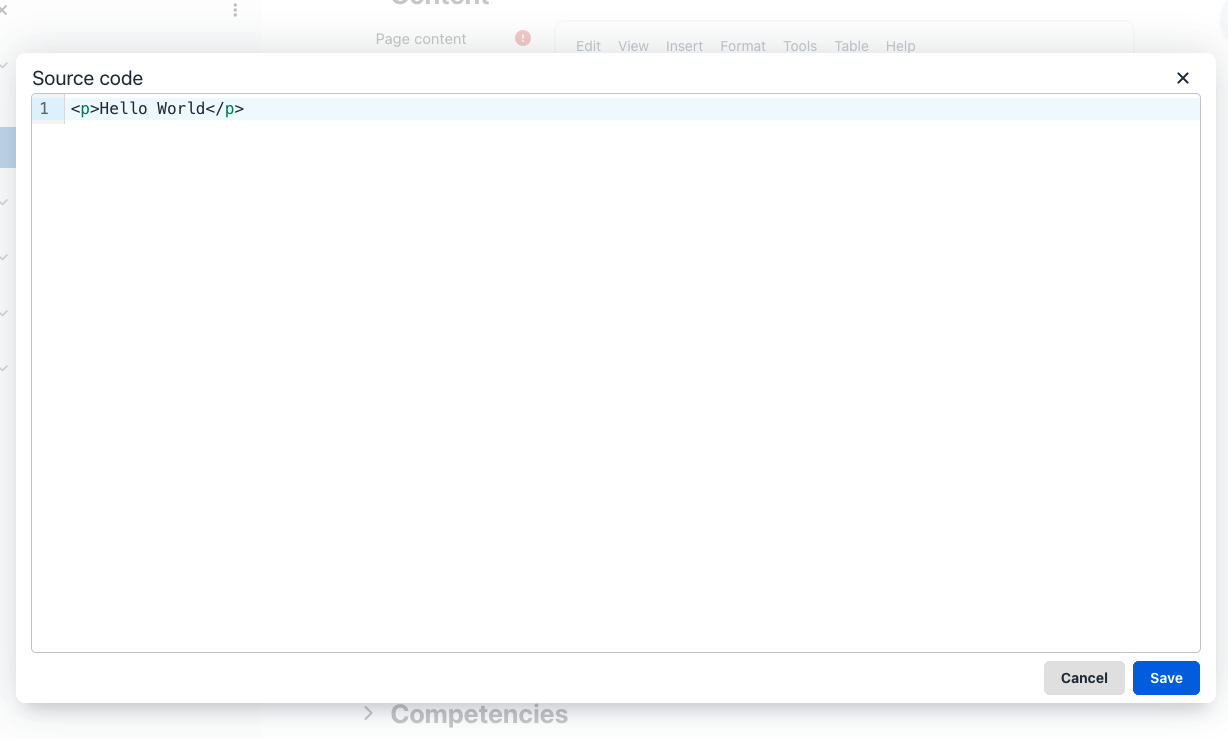Click the required icon beside Page content
This screenshot has width=1228, height=739.
pyautogui.click(x=523, y=38)
